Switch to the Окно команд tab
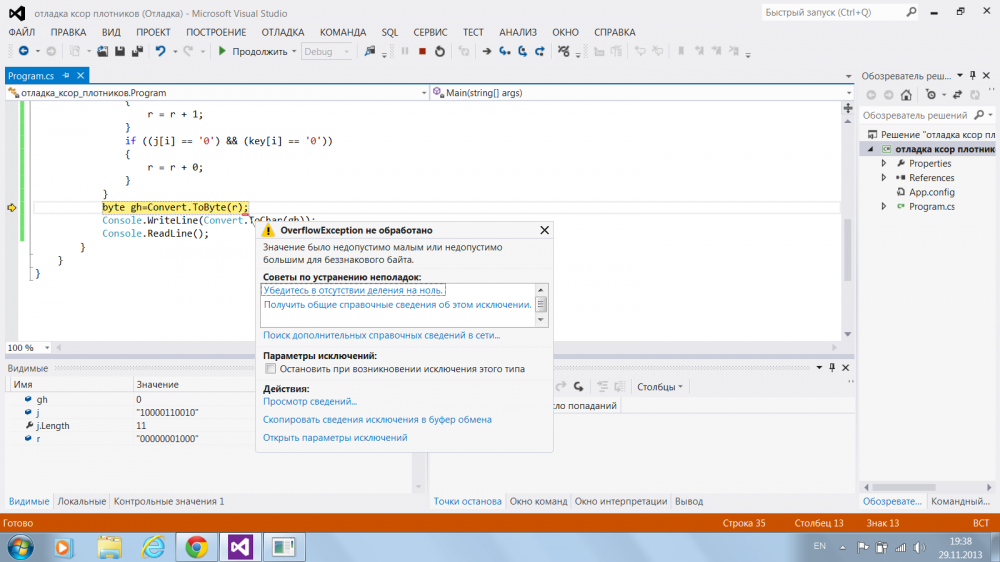The height and width of the screenshot is (562, 1000). [538, 501]
